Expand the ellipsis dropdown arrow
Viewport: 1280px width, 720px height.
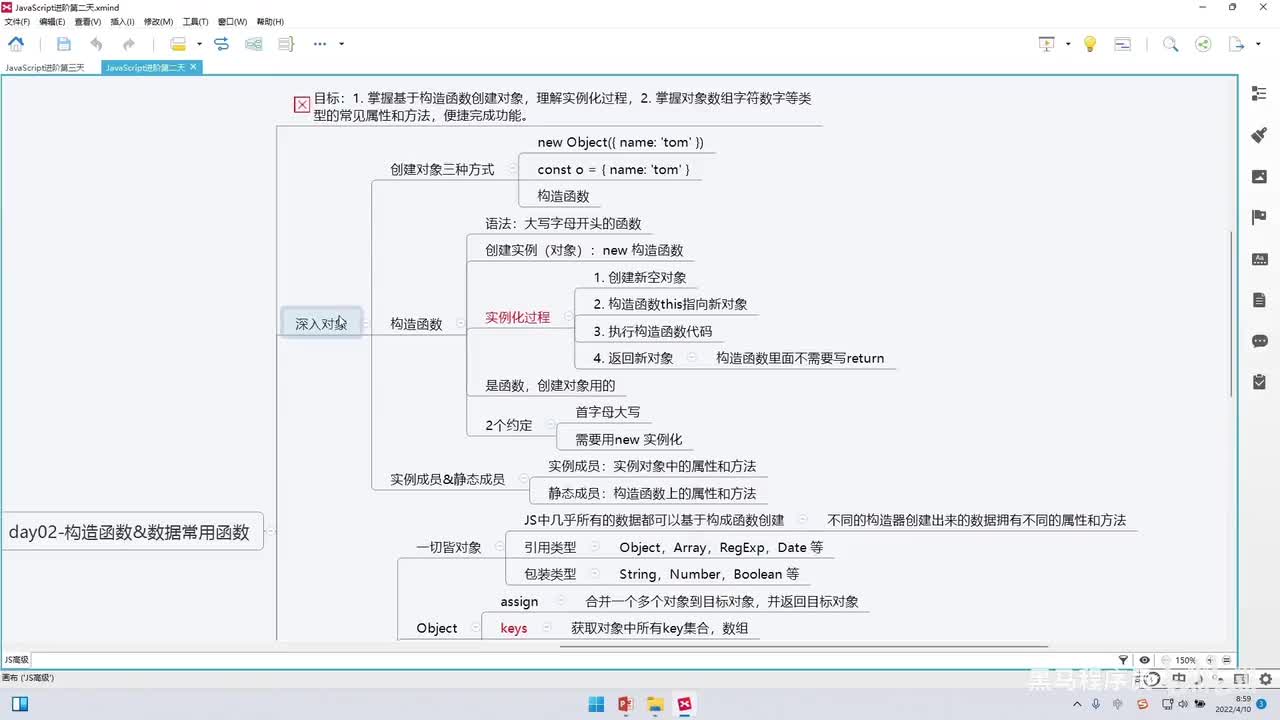(342, 44)
